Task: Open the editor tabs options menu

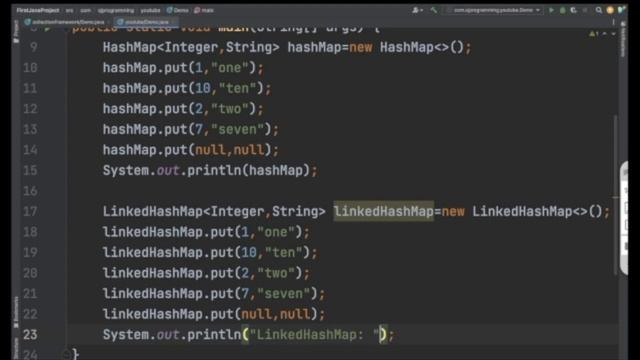Action: [613, 22]
